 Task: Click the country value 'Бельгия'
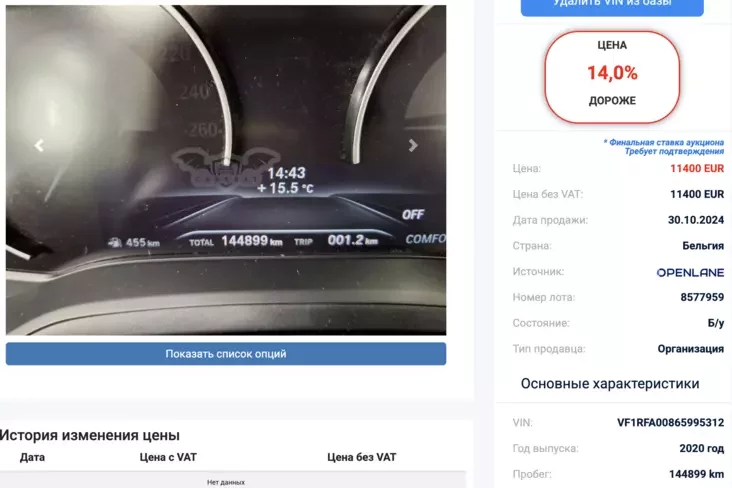703,246
